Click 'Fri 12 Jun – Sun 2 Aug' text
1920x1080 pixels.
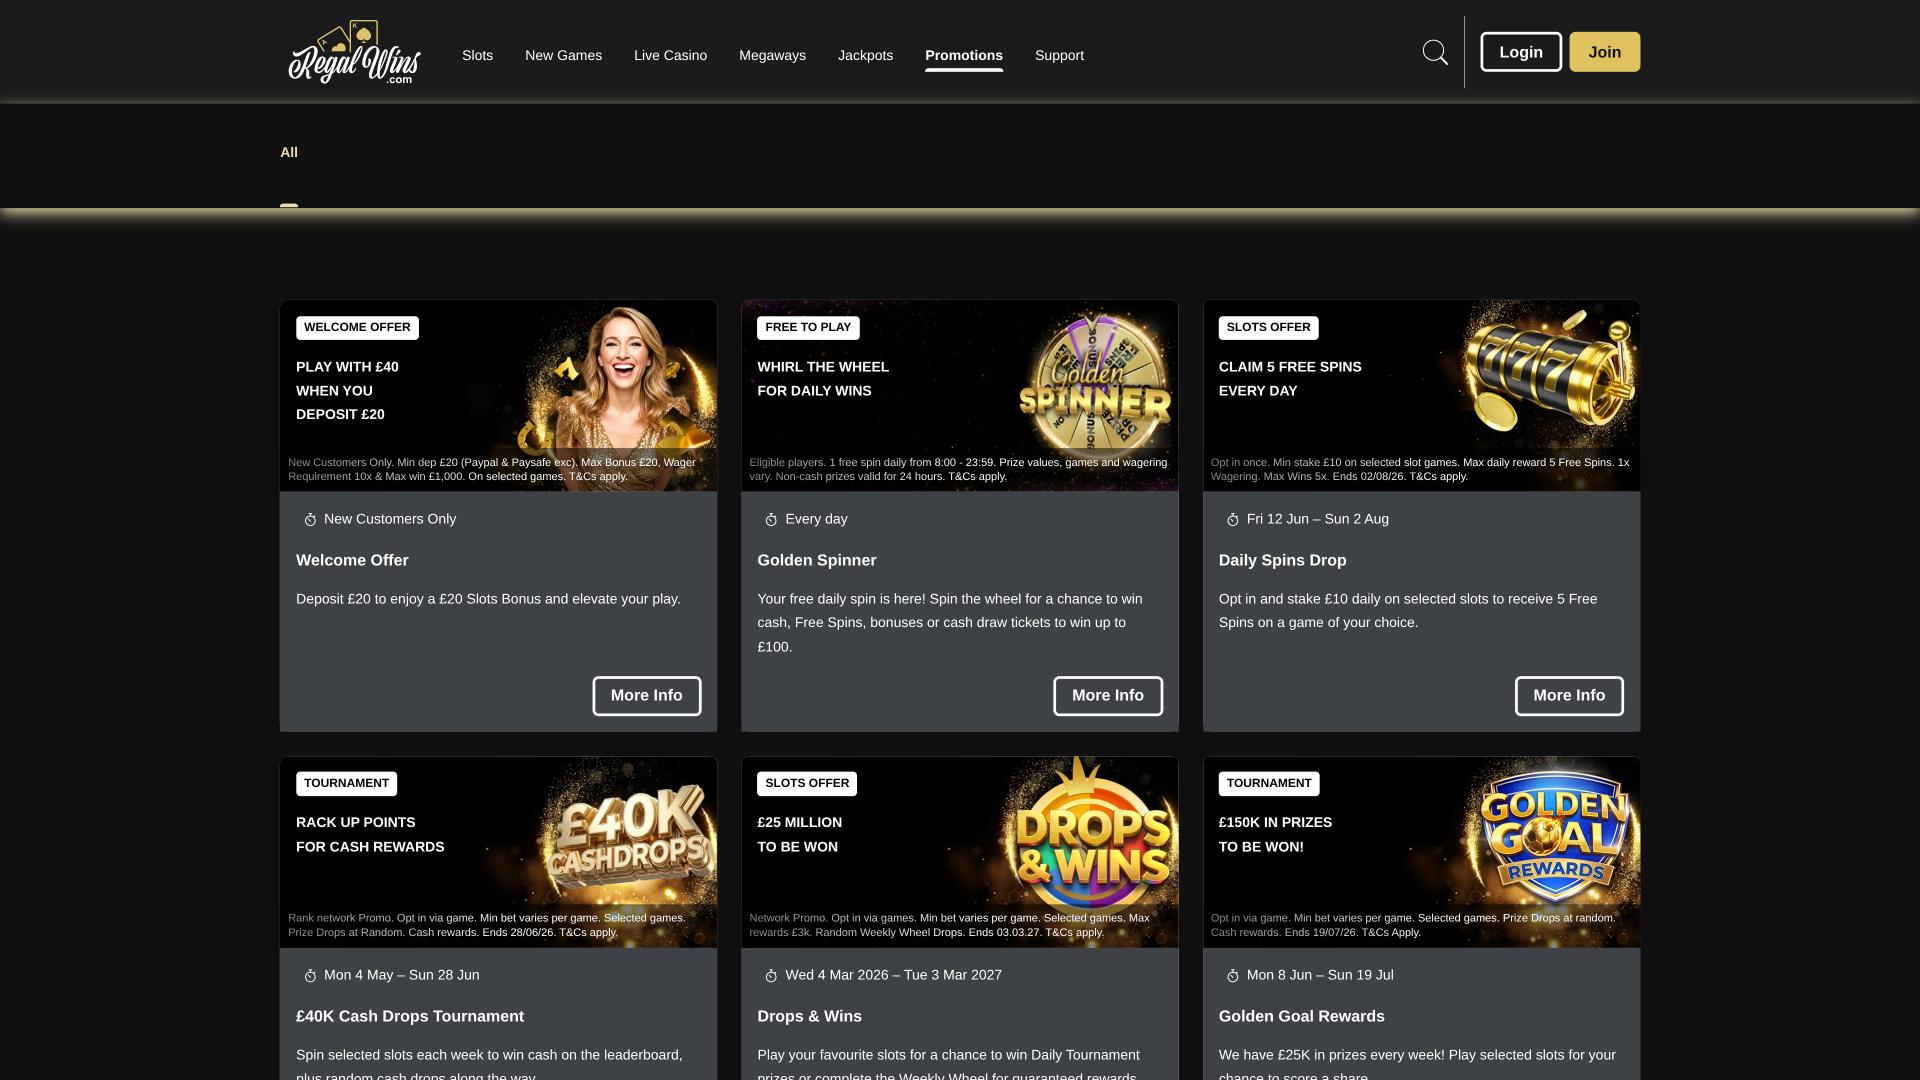(x=1317, y=519)
